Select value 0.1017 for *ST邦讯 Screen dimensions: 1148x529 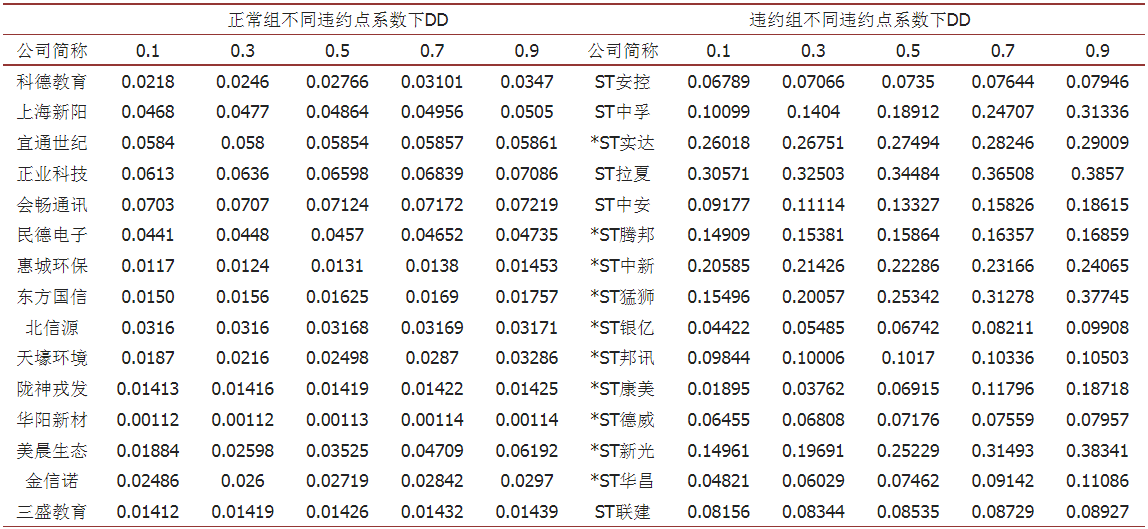(x=908, y=358)
